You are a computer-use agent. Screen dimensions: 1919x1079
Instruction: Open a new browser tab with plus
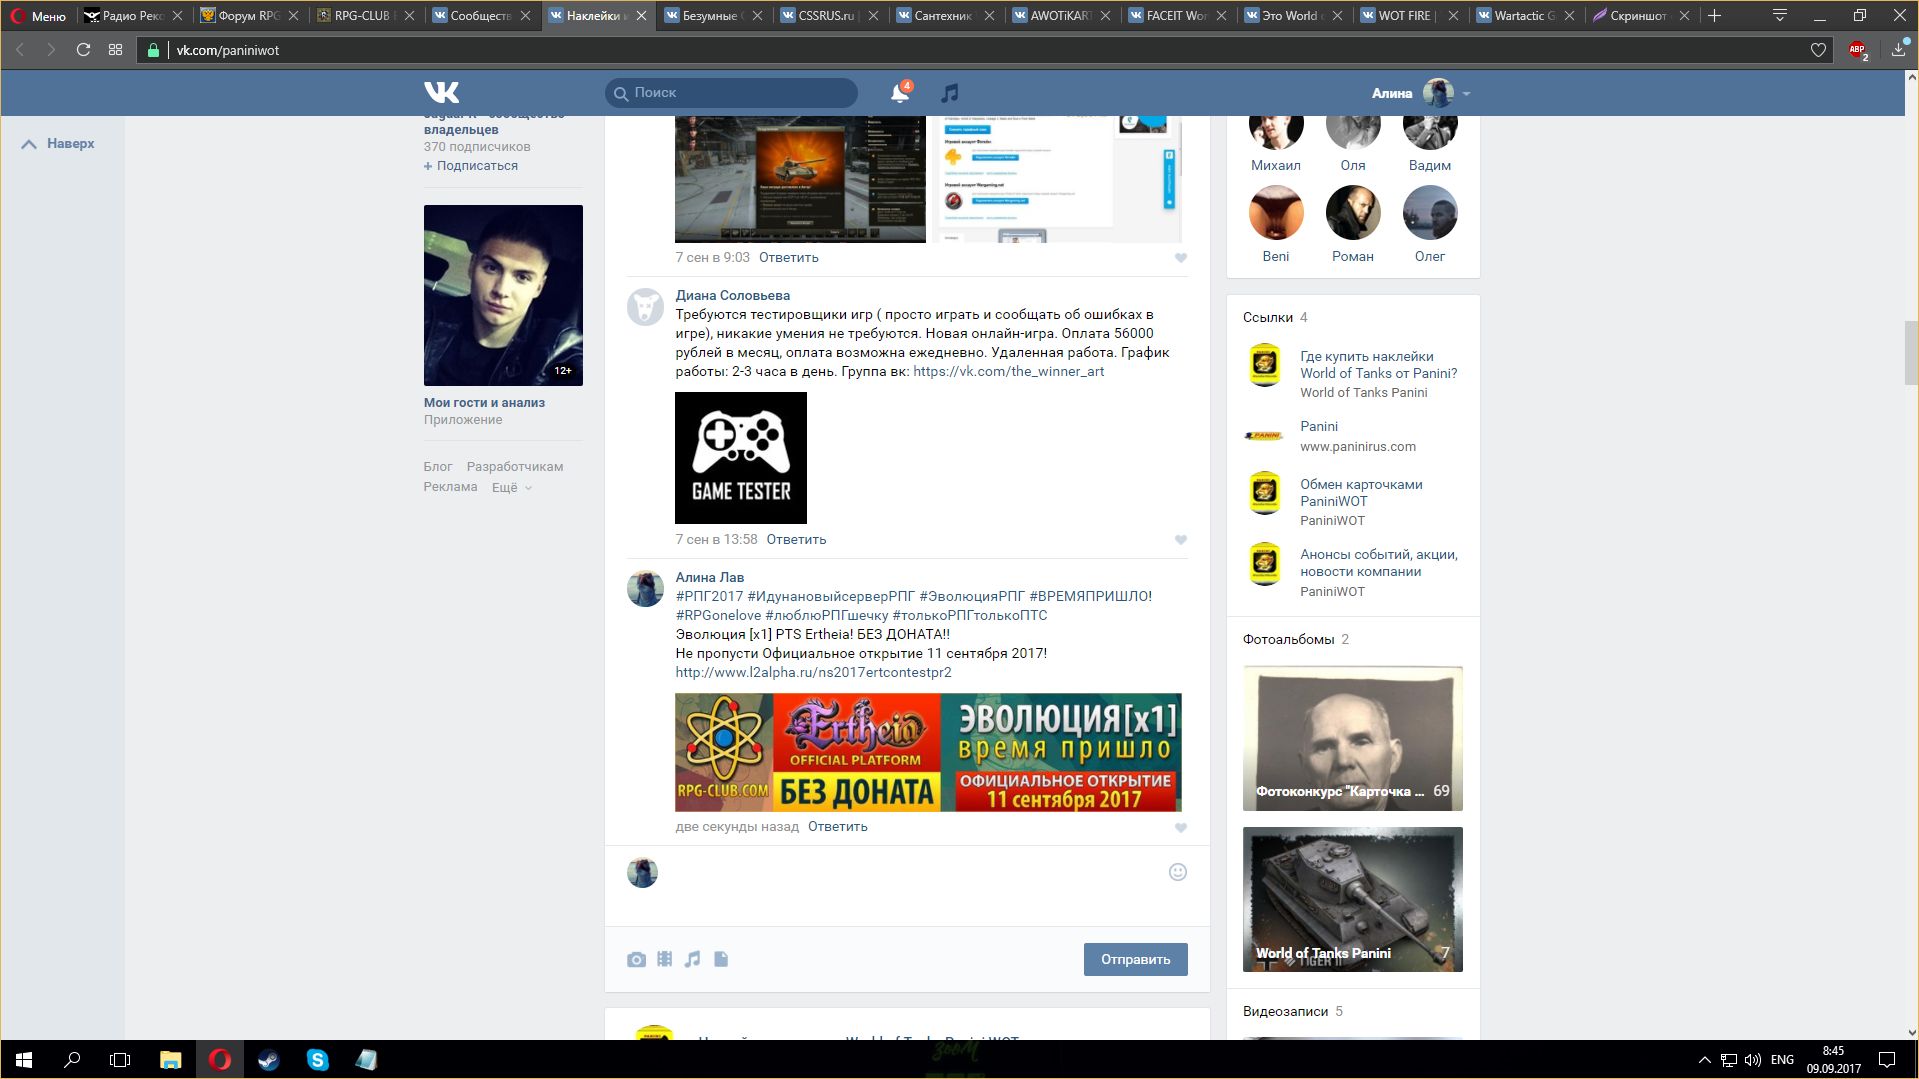pyautogui.click(x=1715, y=15)
